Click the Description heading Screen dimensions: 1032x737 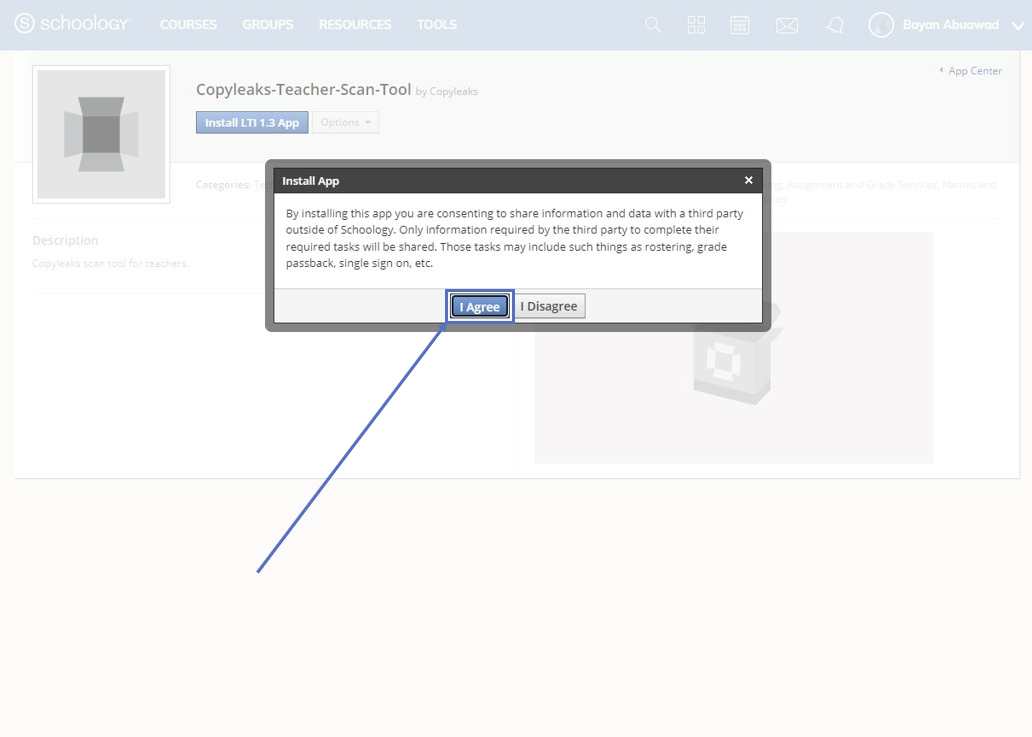(65, 240)
